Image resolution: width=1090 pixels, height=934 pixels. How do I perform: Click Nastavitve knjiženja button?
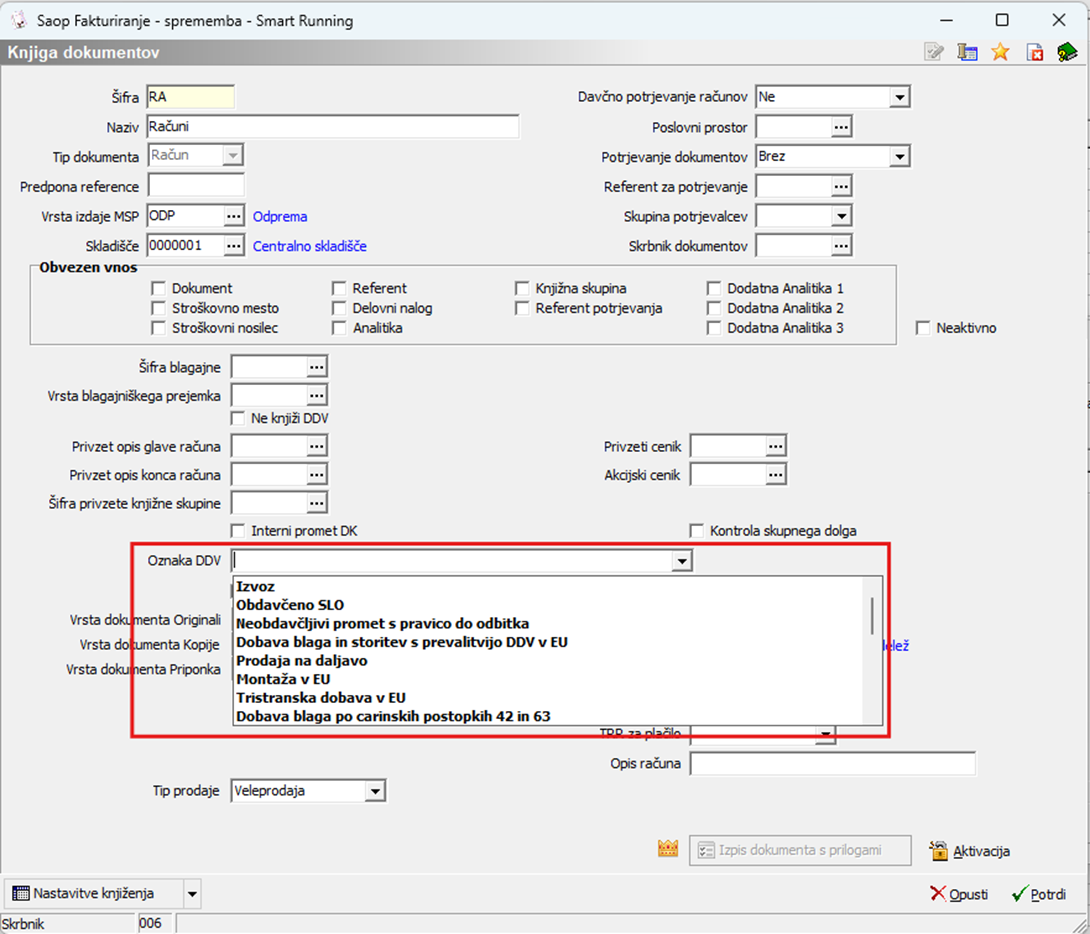94,894
